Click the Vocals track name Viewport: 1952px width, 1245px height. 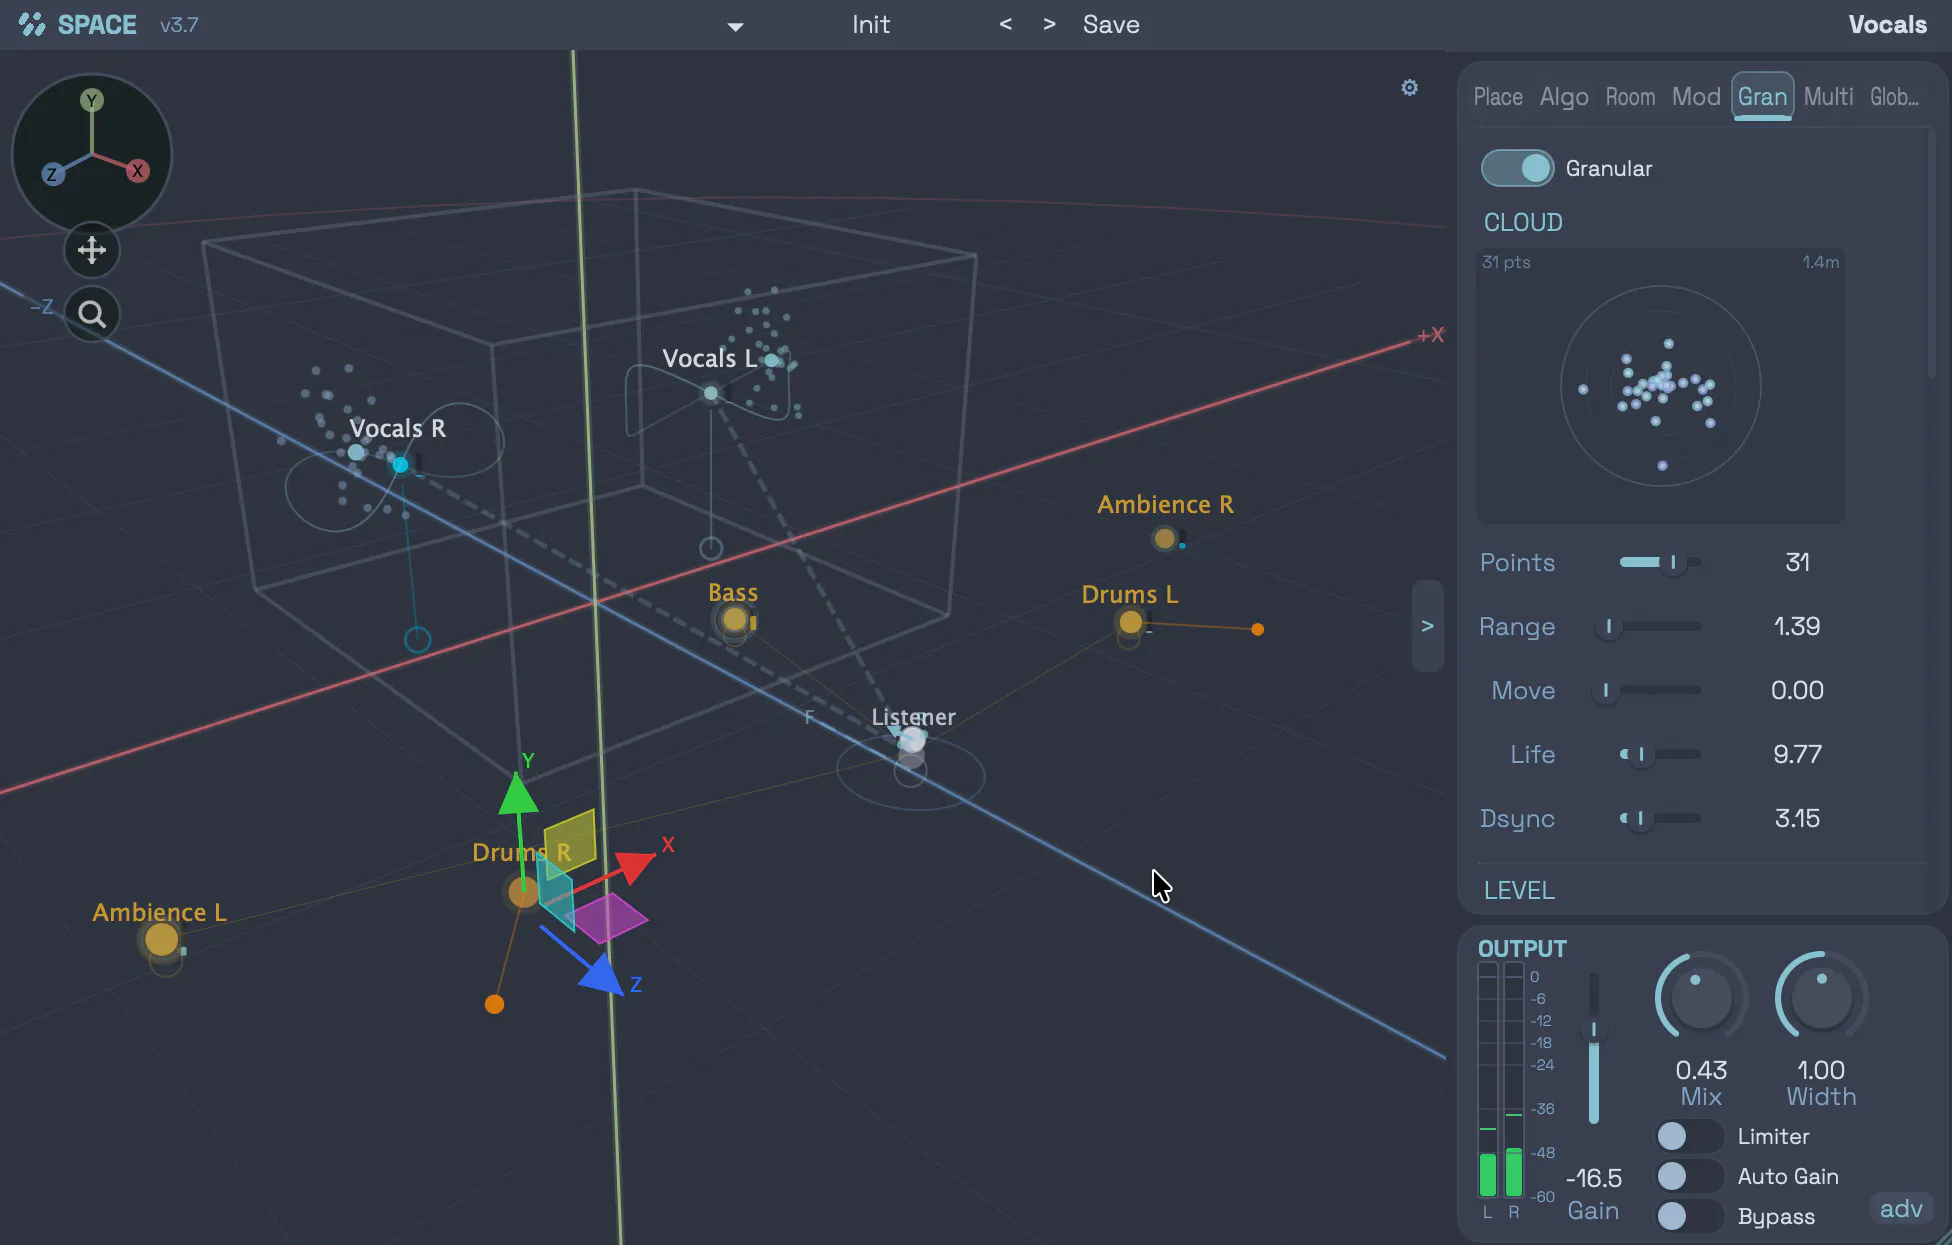click(x=1887, y=24)
